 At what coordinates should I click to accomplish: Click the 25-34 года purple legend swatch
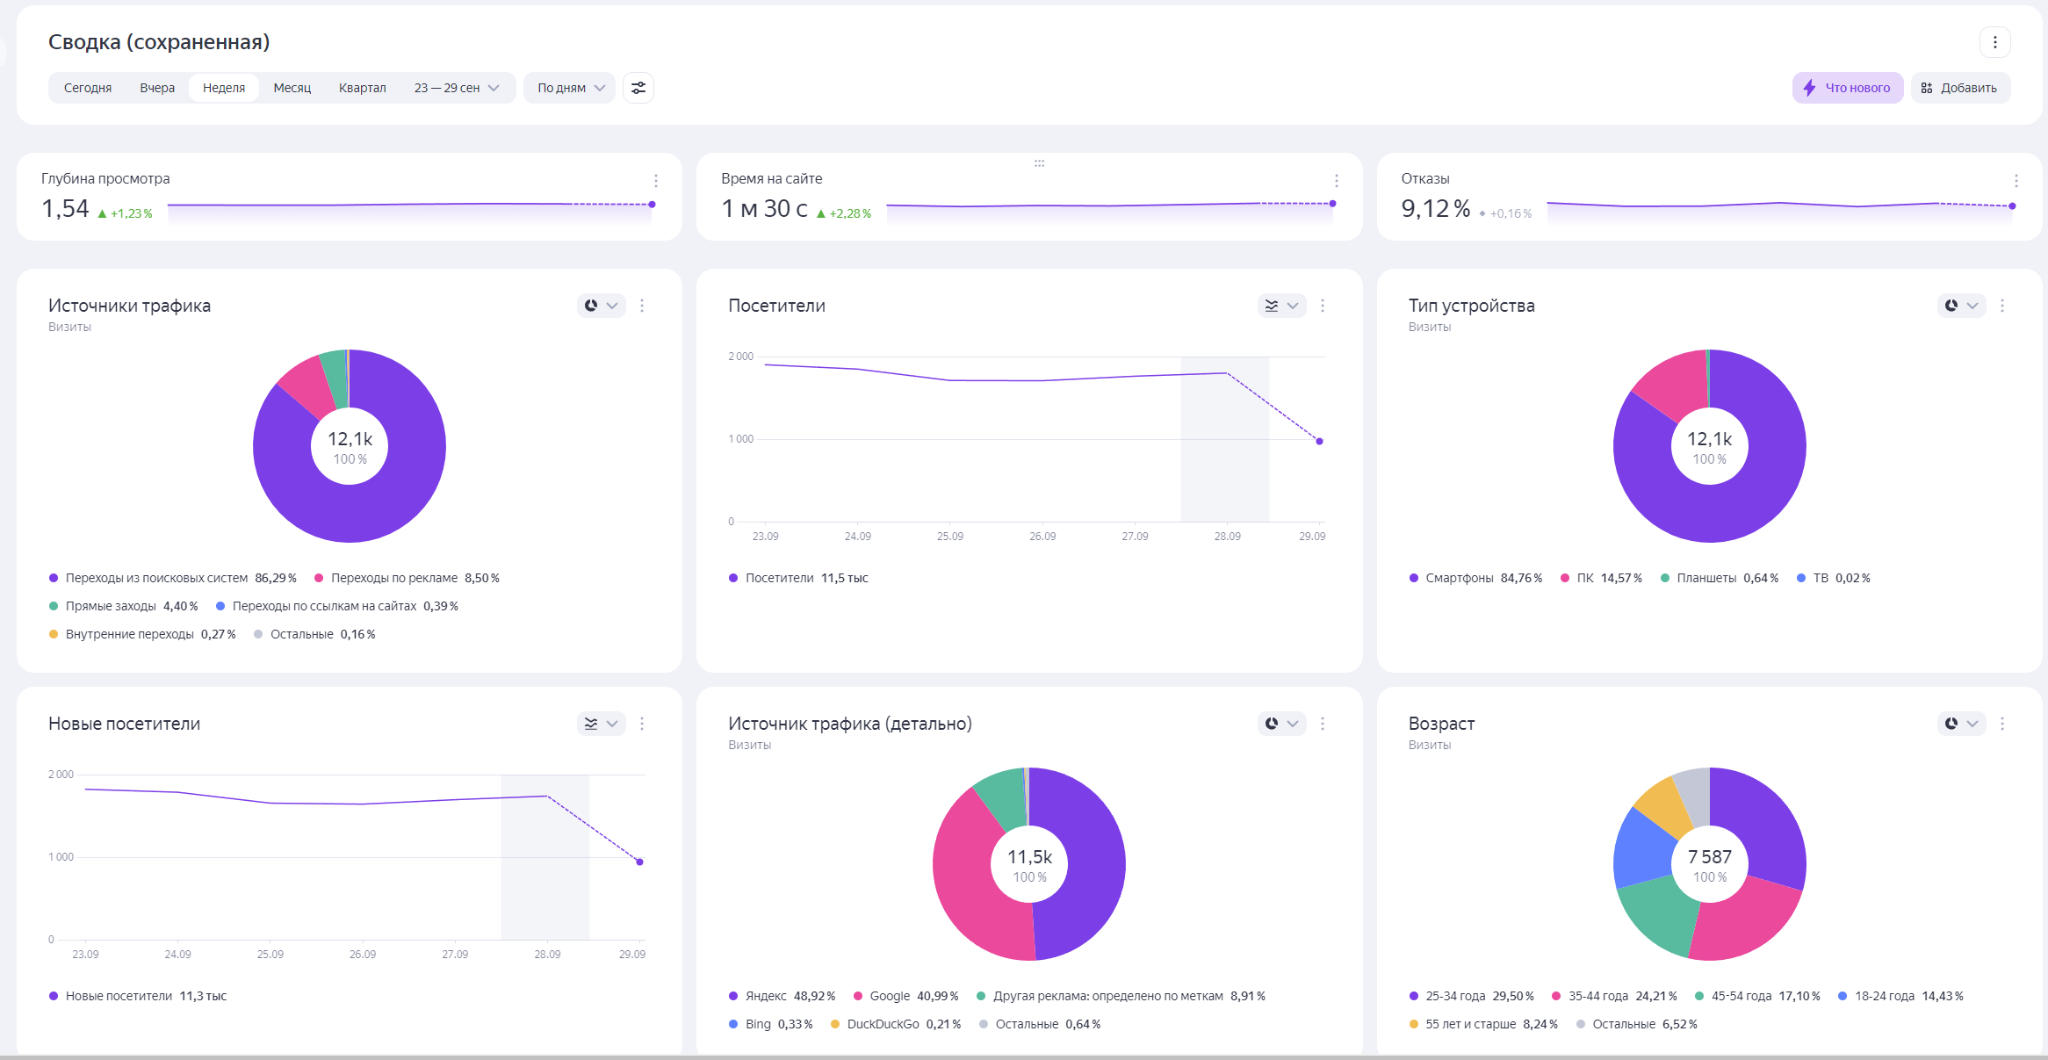click(x=1413, y=996)
